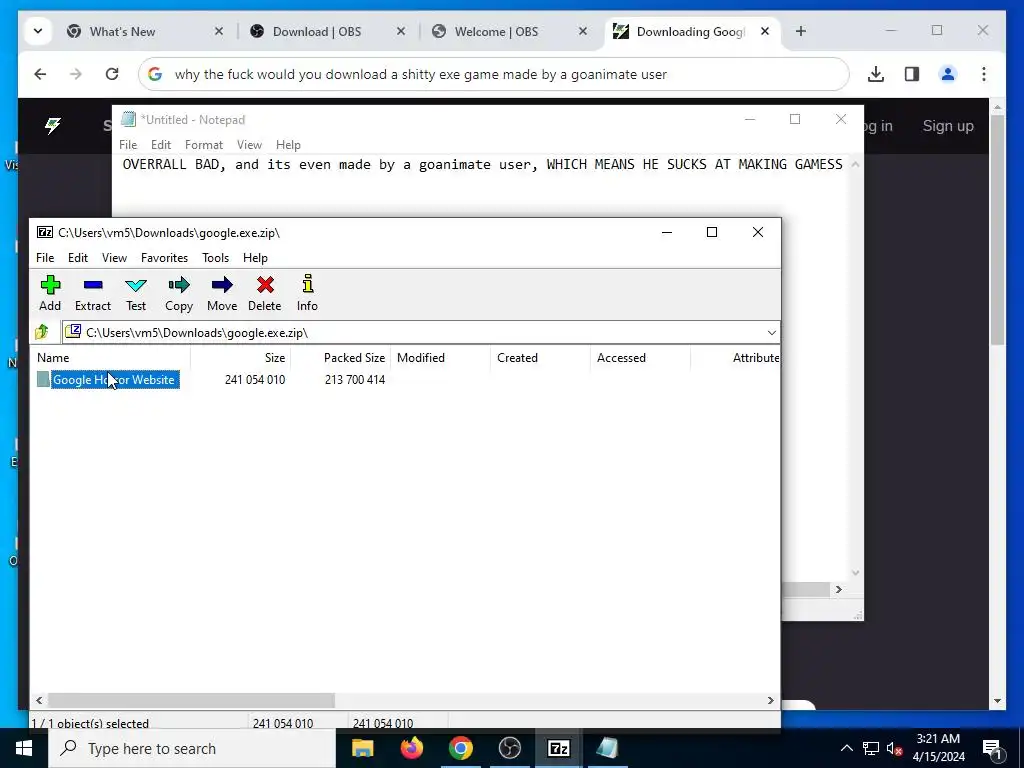Image resolution: width=1024 pixels, height=768 pixels.
Task: Click the Chrome address bar
Action: click(x=494, y=74)
